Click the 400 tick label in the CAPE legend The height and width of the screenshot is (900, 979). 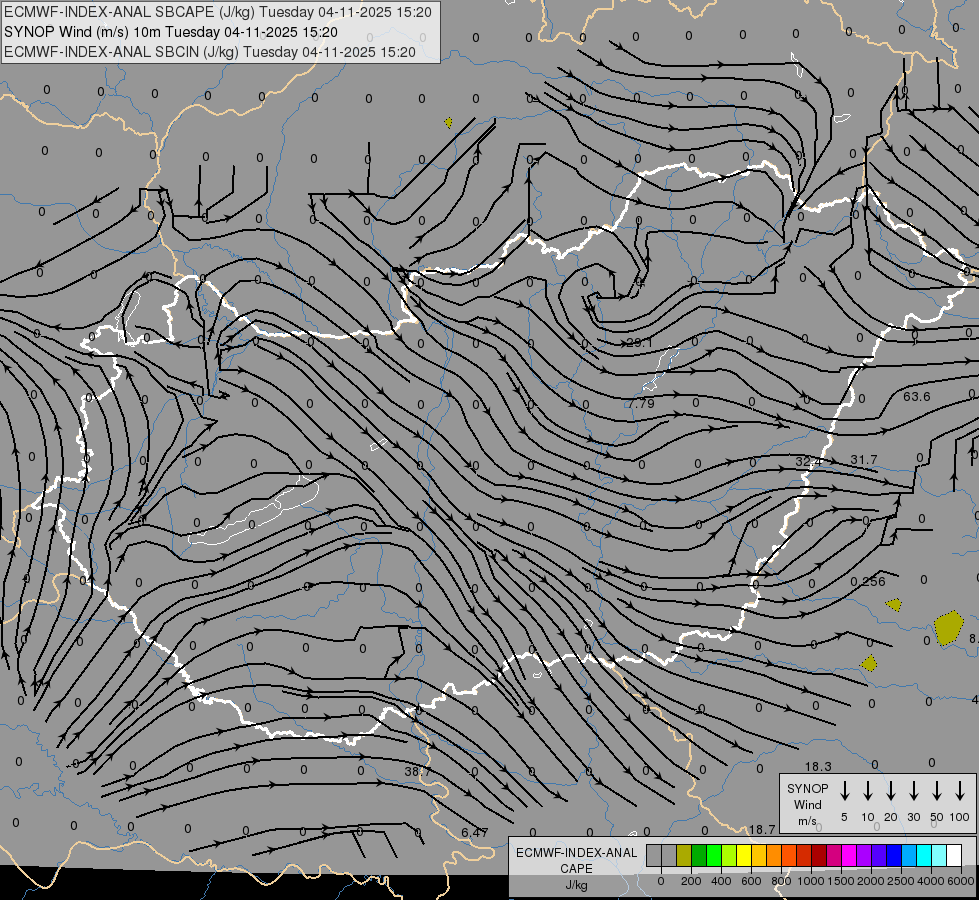(x=721, y=881)
